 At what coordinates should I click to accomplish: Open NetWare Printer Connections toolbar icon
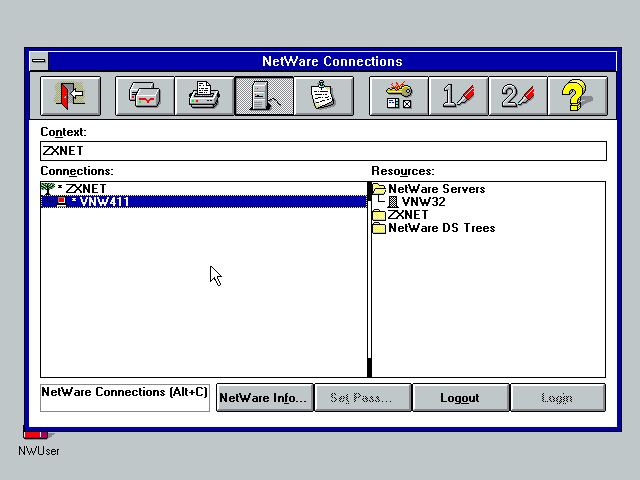point(204,96)
